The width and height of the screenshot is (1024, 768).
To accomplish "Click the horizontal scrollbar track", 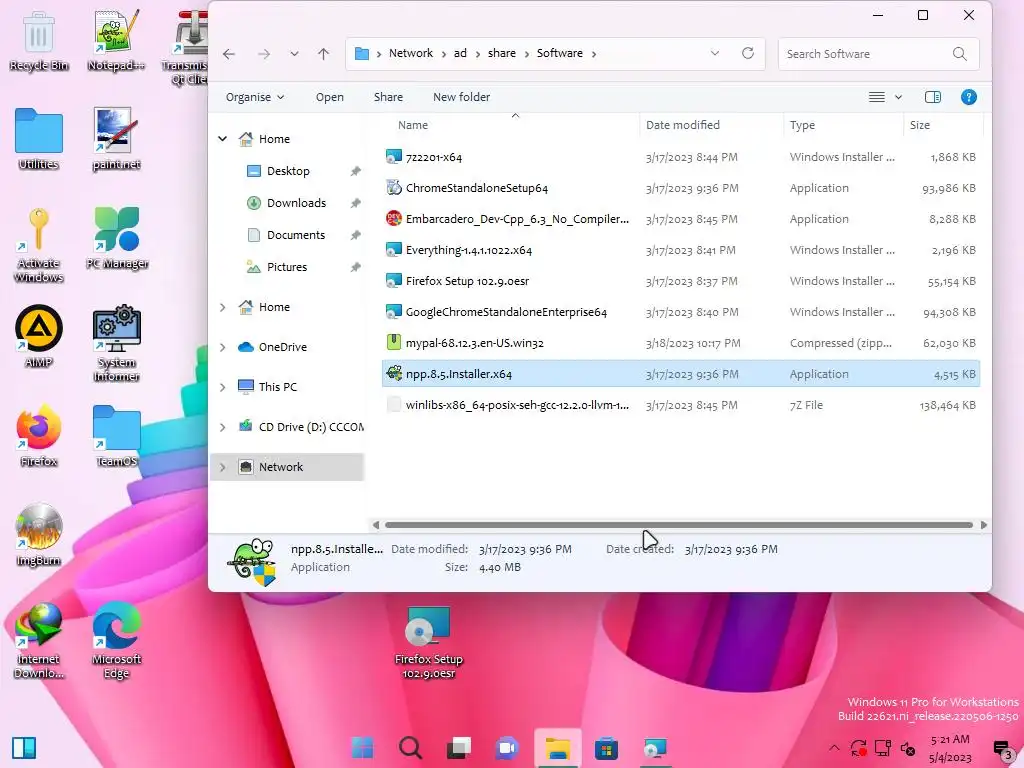I will pyautogui.click(x=679, y=525).
